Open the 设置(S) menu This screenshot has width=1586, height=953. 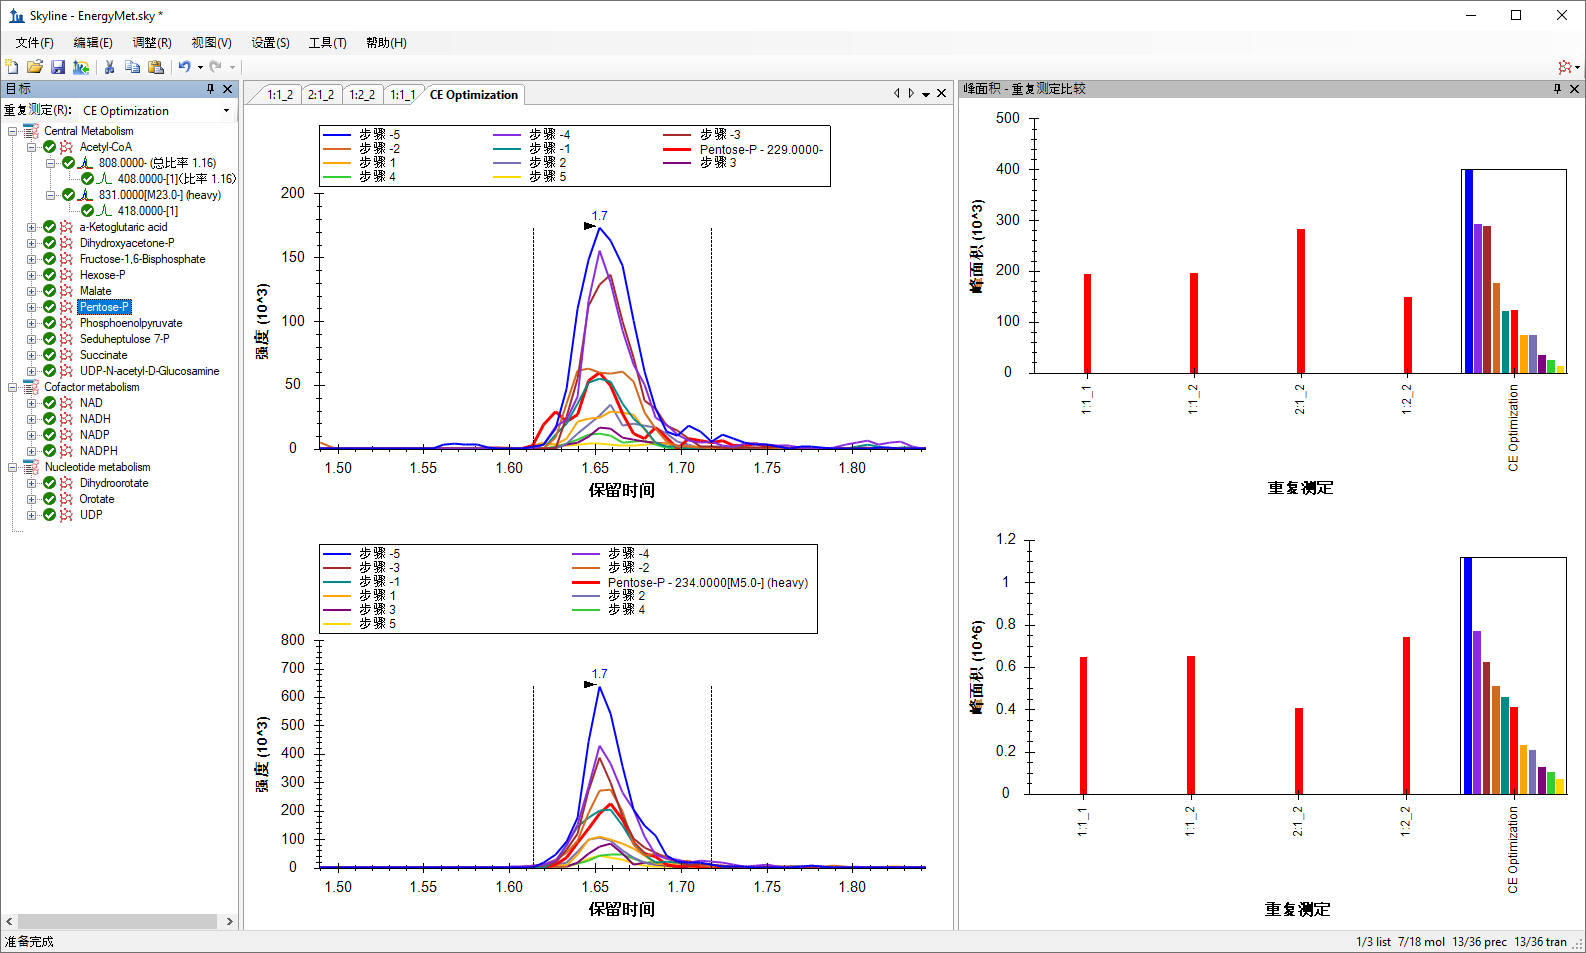pyautogui.click(x=270, y=43)
